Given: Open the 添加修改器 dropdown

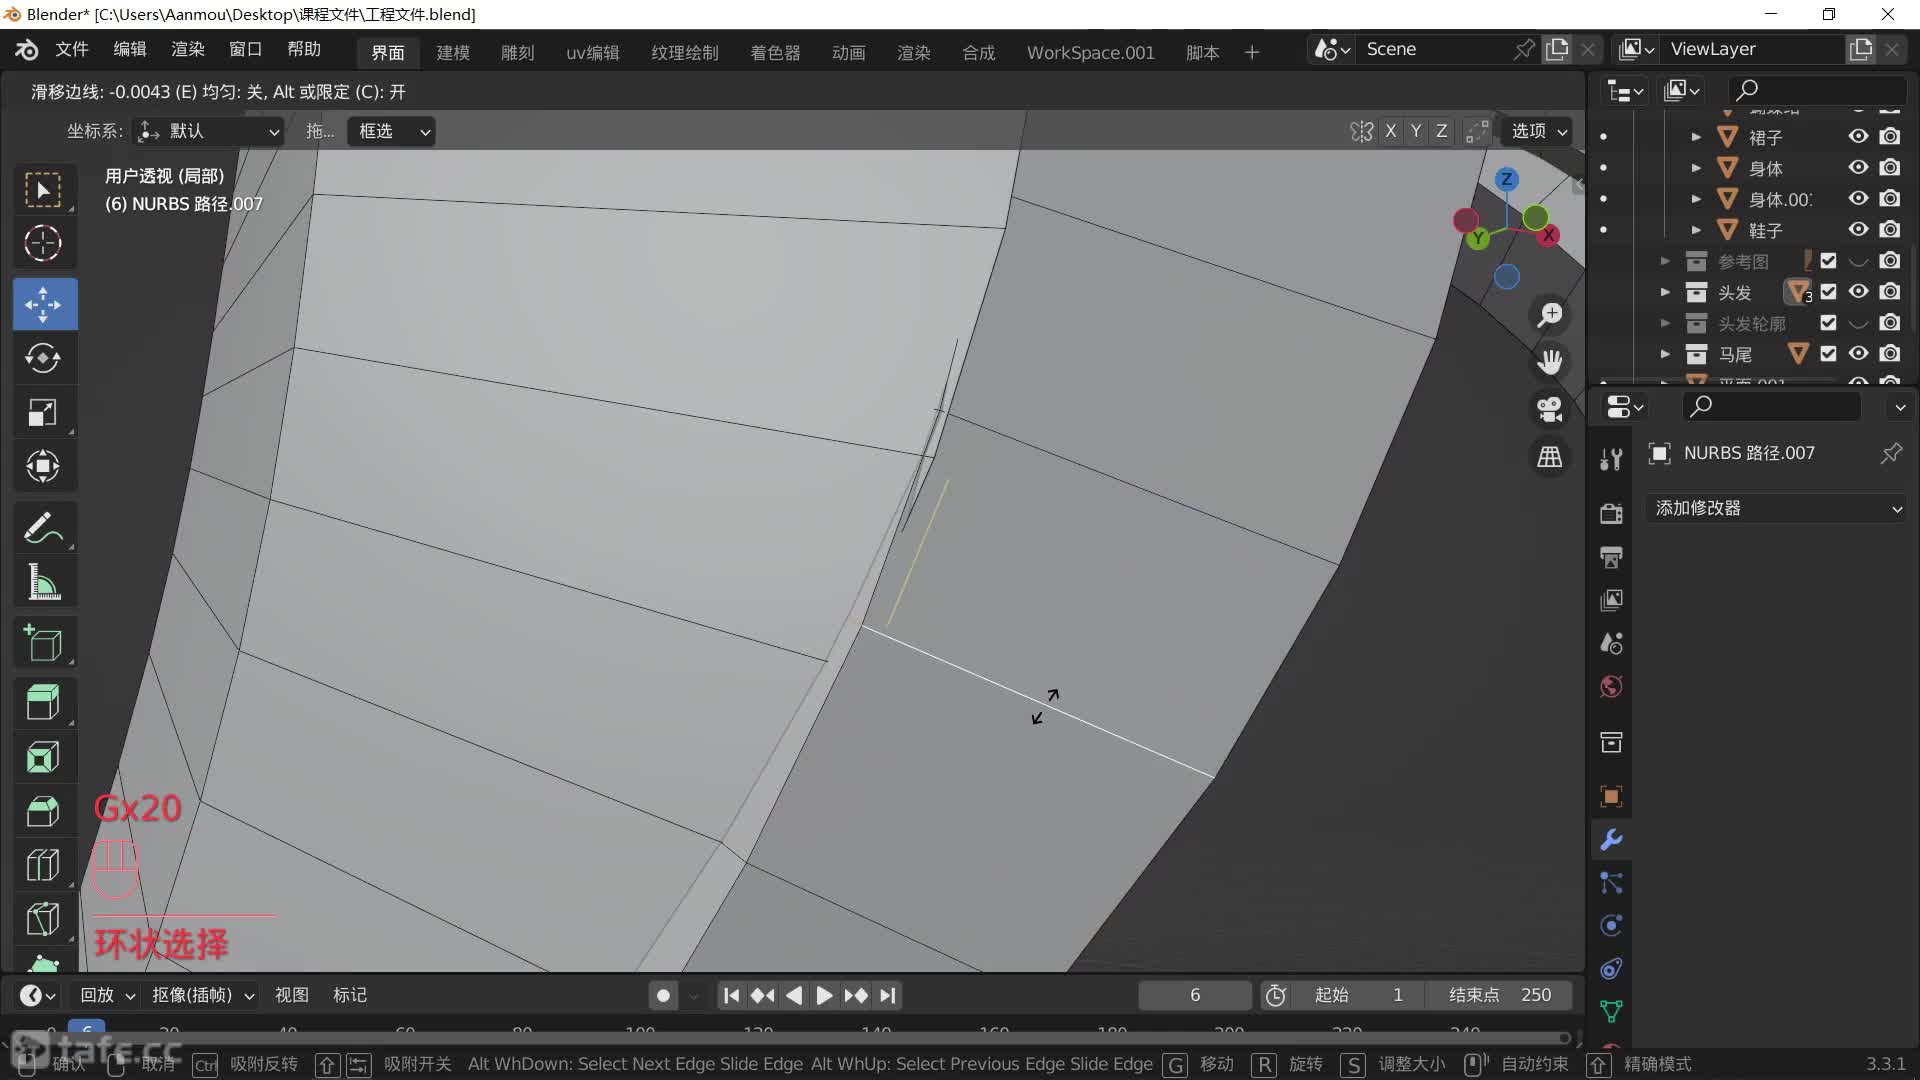Looking at the screenshot, I should (x=1777, y=508).
